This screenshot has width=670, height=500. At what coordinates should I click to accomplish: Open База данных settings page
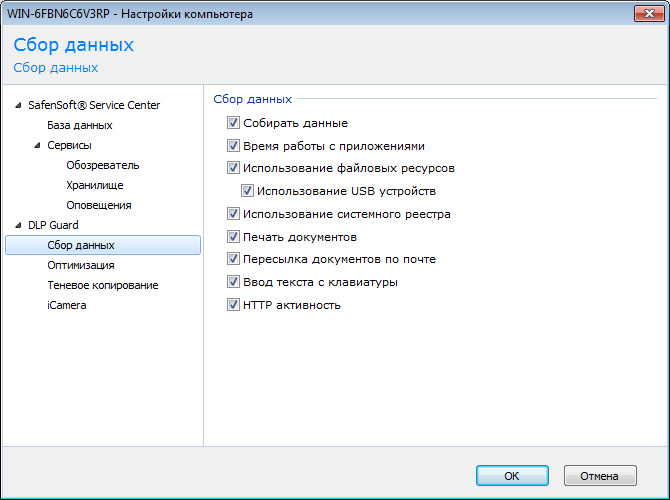click(79, 125)
